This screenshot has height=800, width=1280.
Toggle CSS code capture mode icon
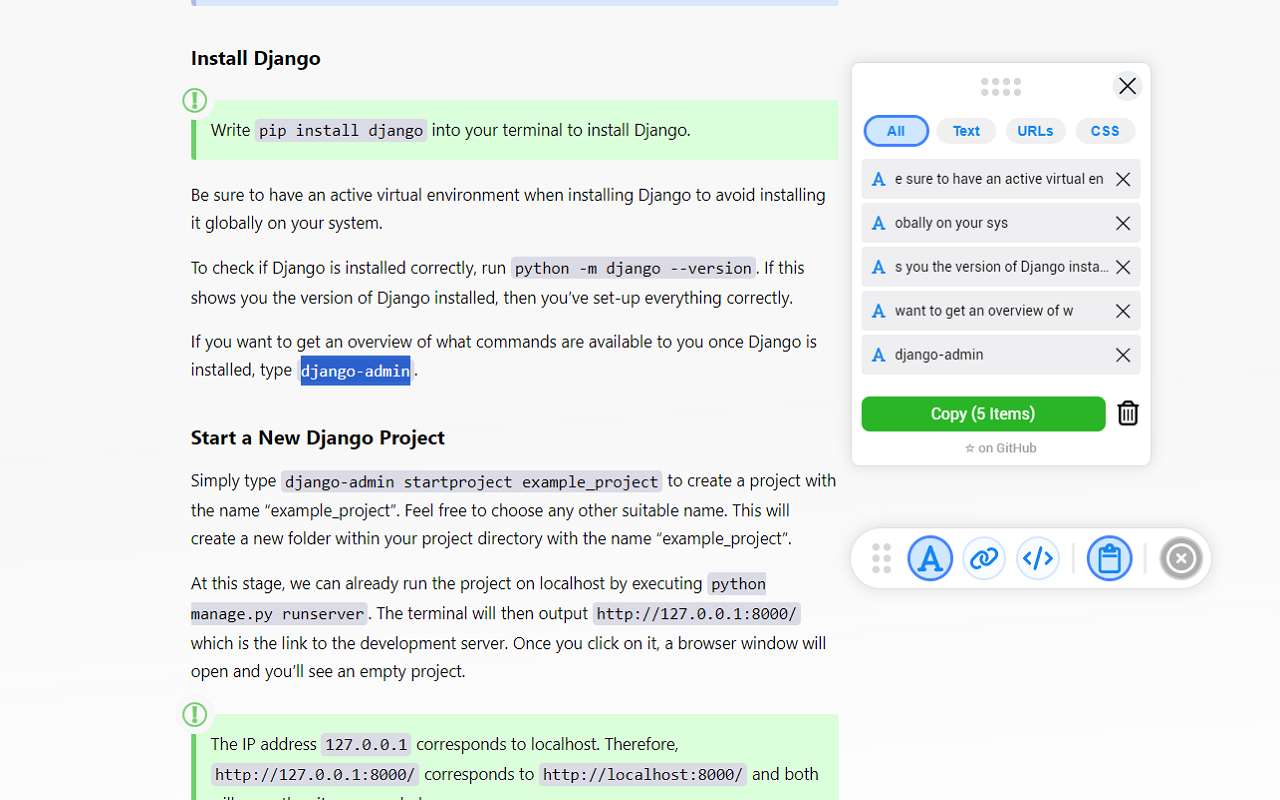[1038, 558]
